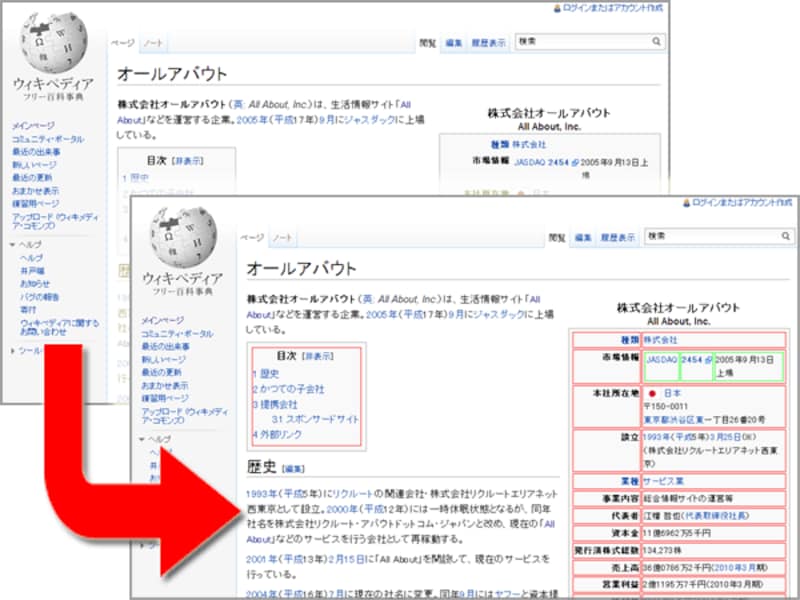Open the JASDAQ link in the infobox
This screenshot has height=600, width=800.
pos(662,359)
